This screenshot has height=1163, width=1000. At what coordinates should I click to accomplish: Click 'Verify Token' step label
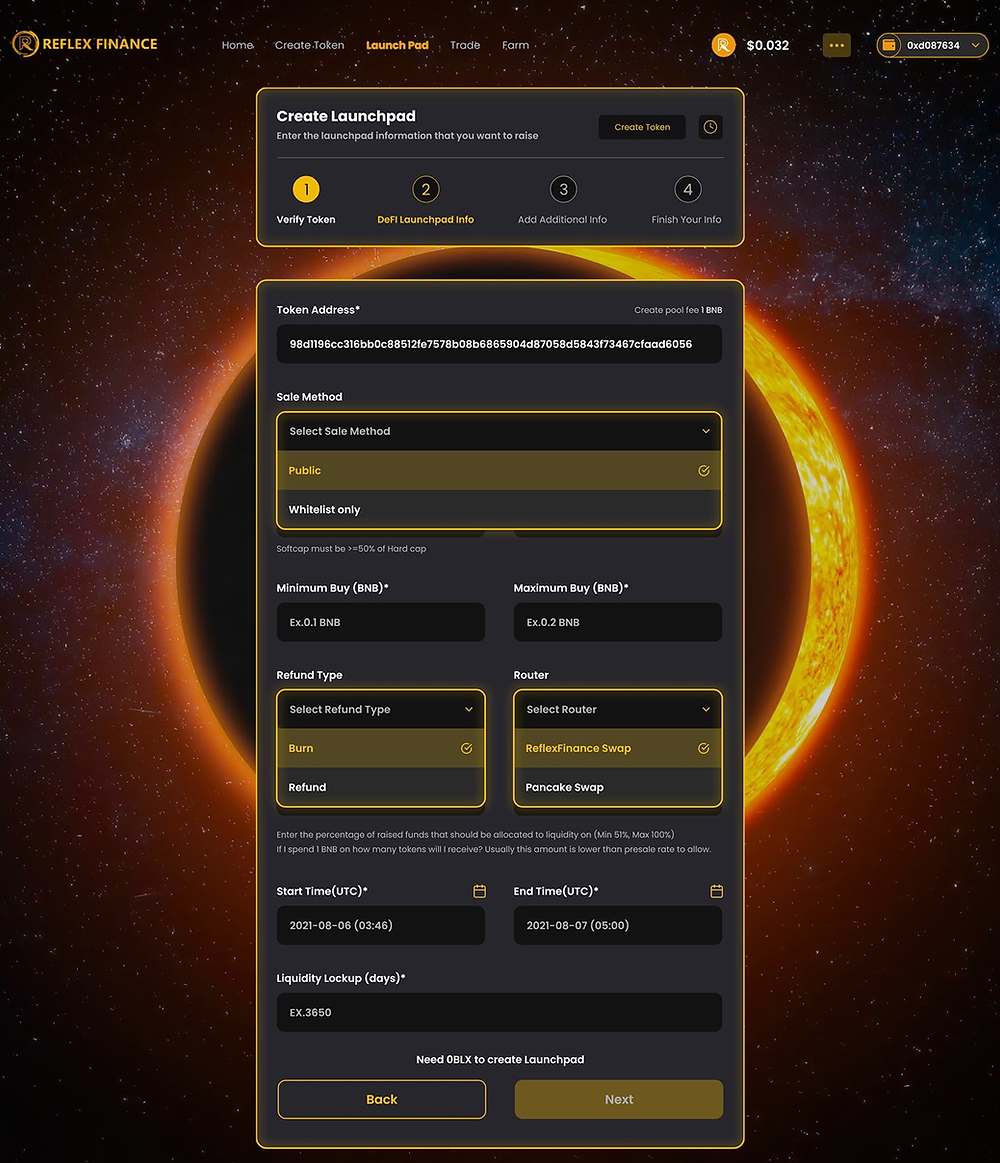(306, 220)
